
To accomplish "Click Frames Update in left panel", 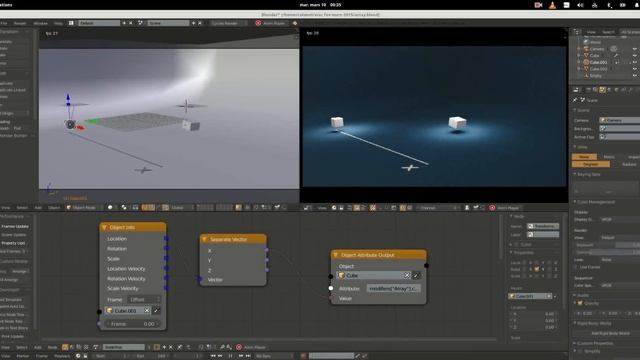I will 15,226.
